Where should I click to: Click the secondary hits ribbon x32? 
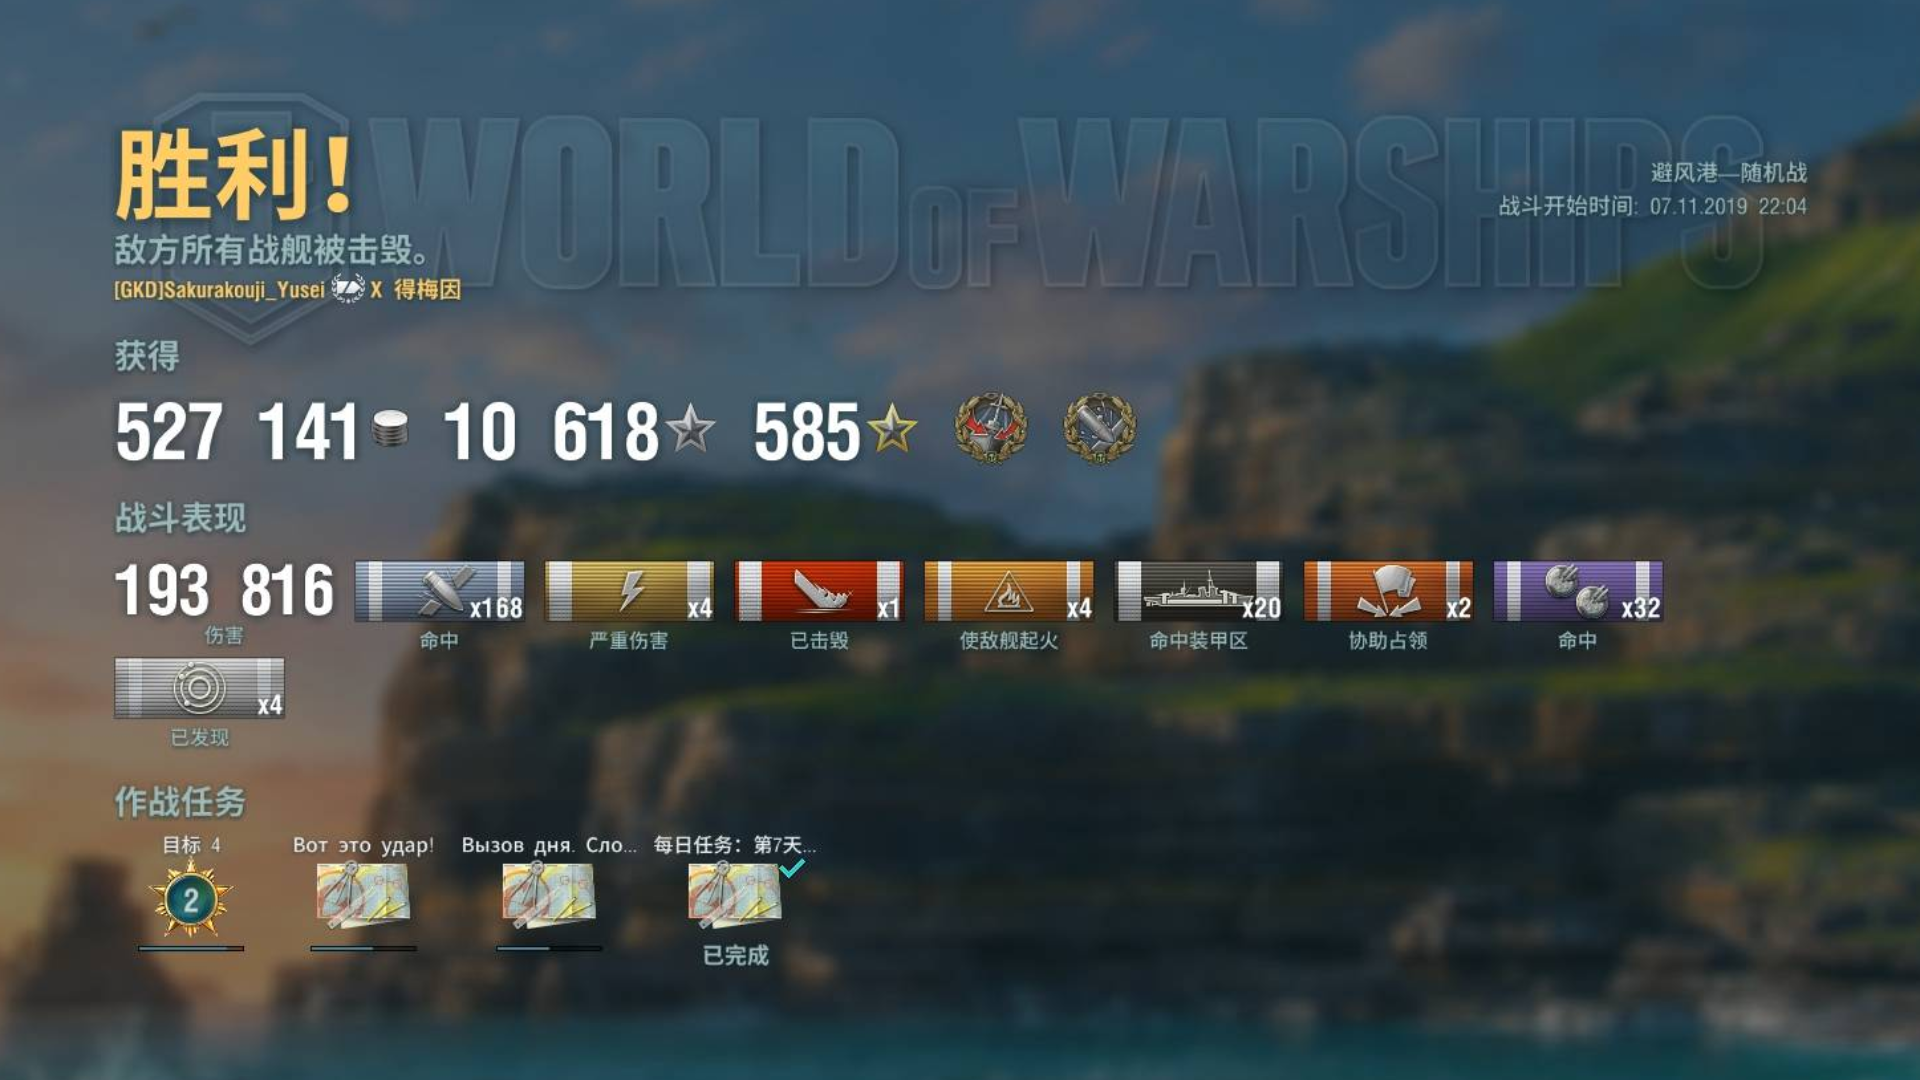pyautogui.click(x=1578, y=591)
